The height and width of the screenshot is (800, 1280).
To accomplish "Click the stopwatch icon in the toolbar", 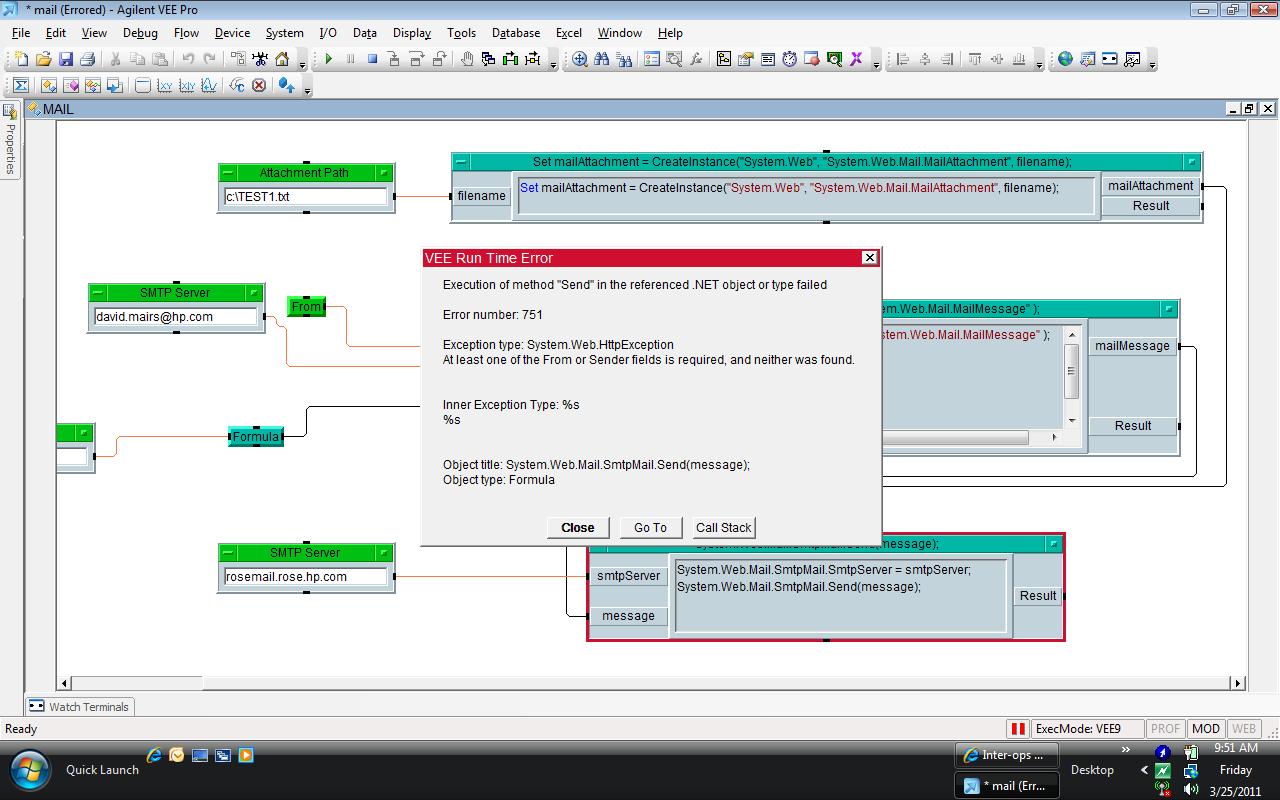I will pyautogui.click(x=789, y=60).
